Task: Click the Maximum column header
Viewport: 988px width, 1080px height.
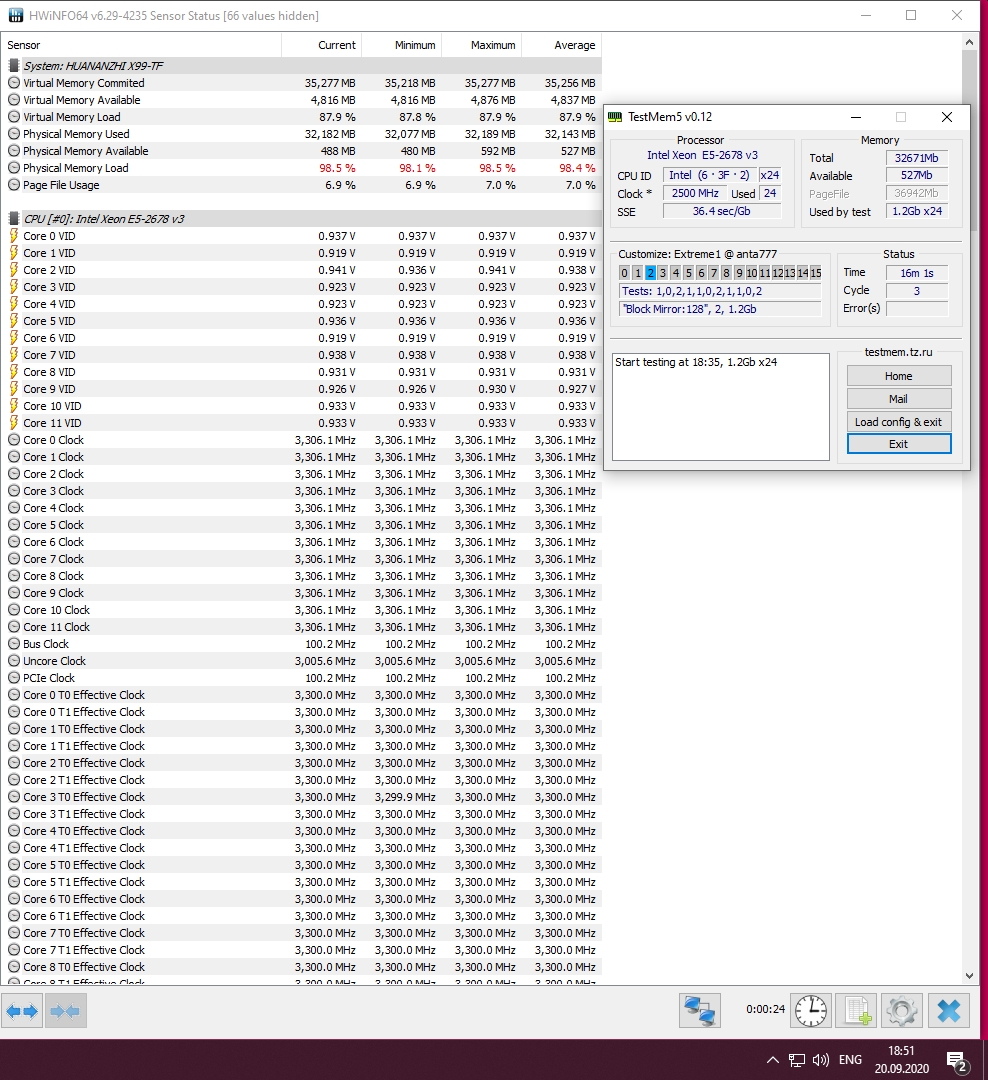Action: pos(481,45)
